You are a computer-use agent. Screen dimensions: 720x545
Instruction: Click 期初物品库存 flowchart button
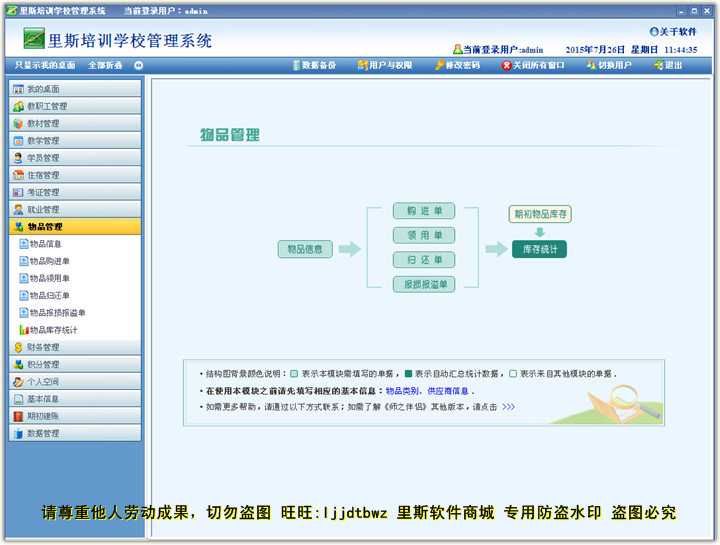[540, 214]
